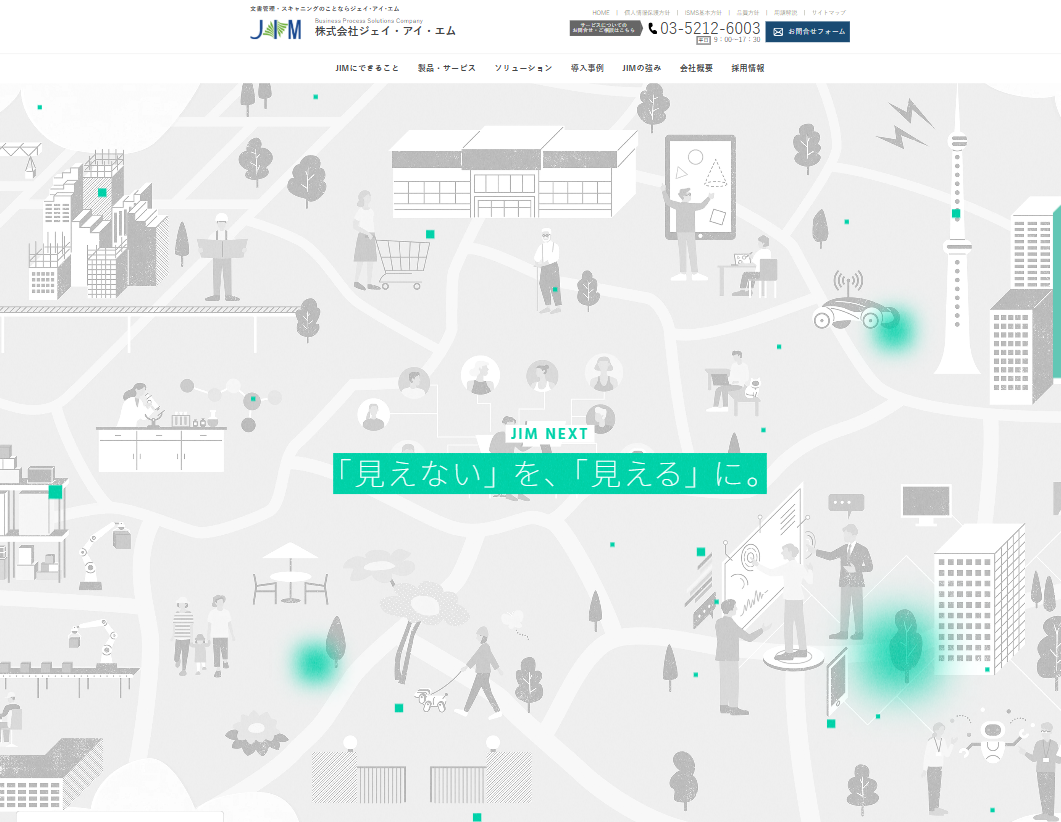Open the お問合せフォーム contact button

[x=807, y=32]
